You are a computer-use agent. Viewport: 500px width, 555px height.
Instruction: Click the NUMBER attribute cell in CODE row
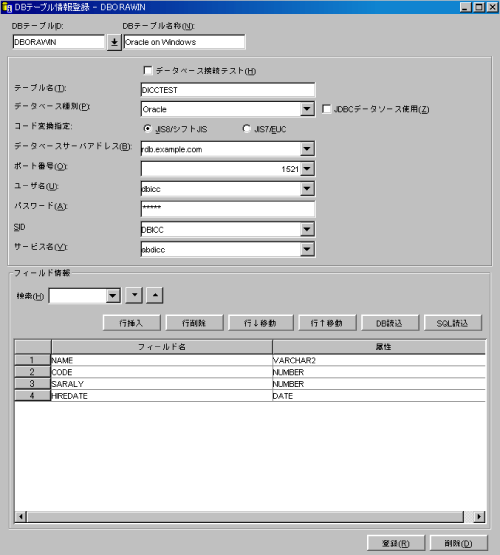pyautogui.click(x=379, y=372)
